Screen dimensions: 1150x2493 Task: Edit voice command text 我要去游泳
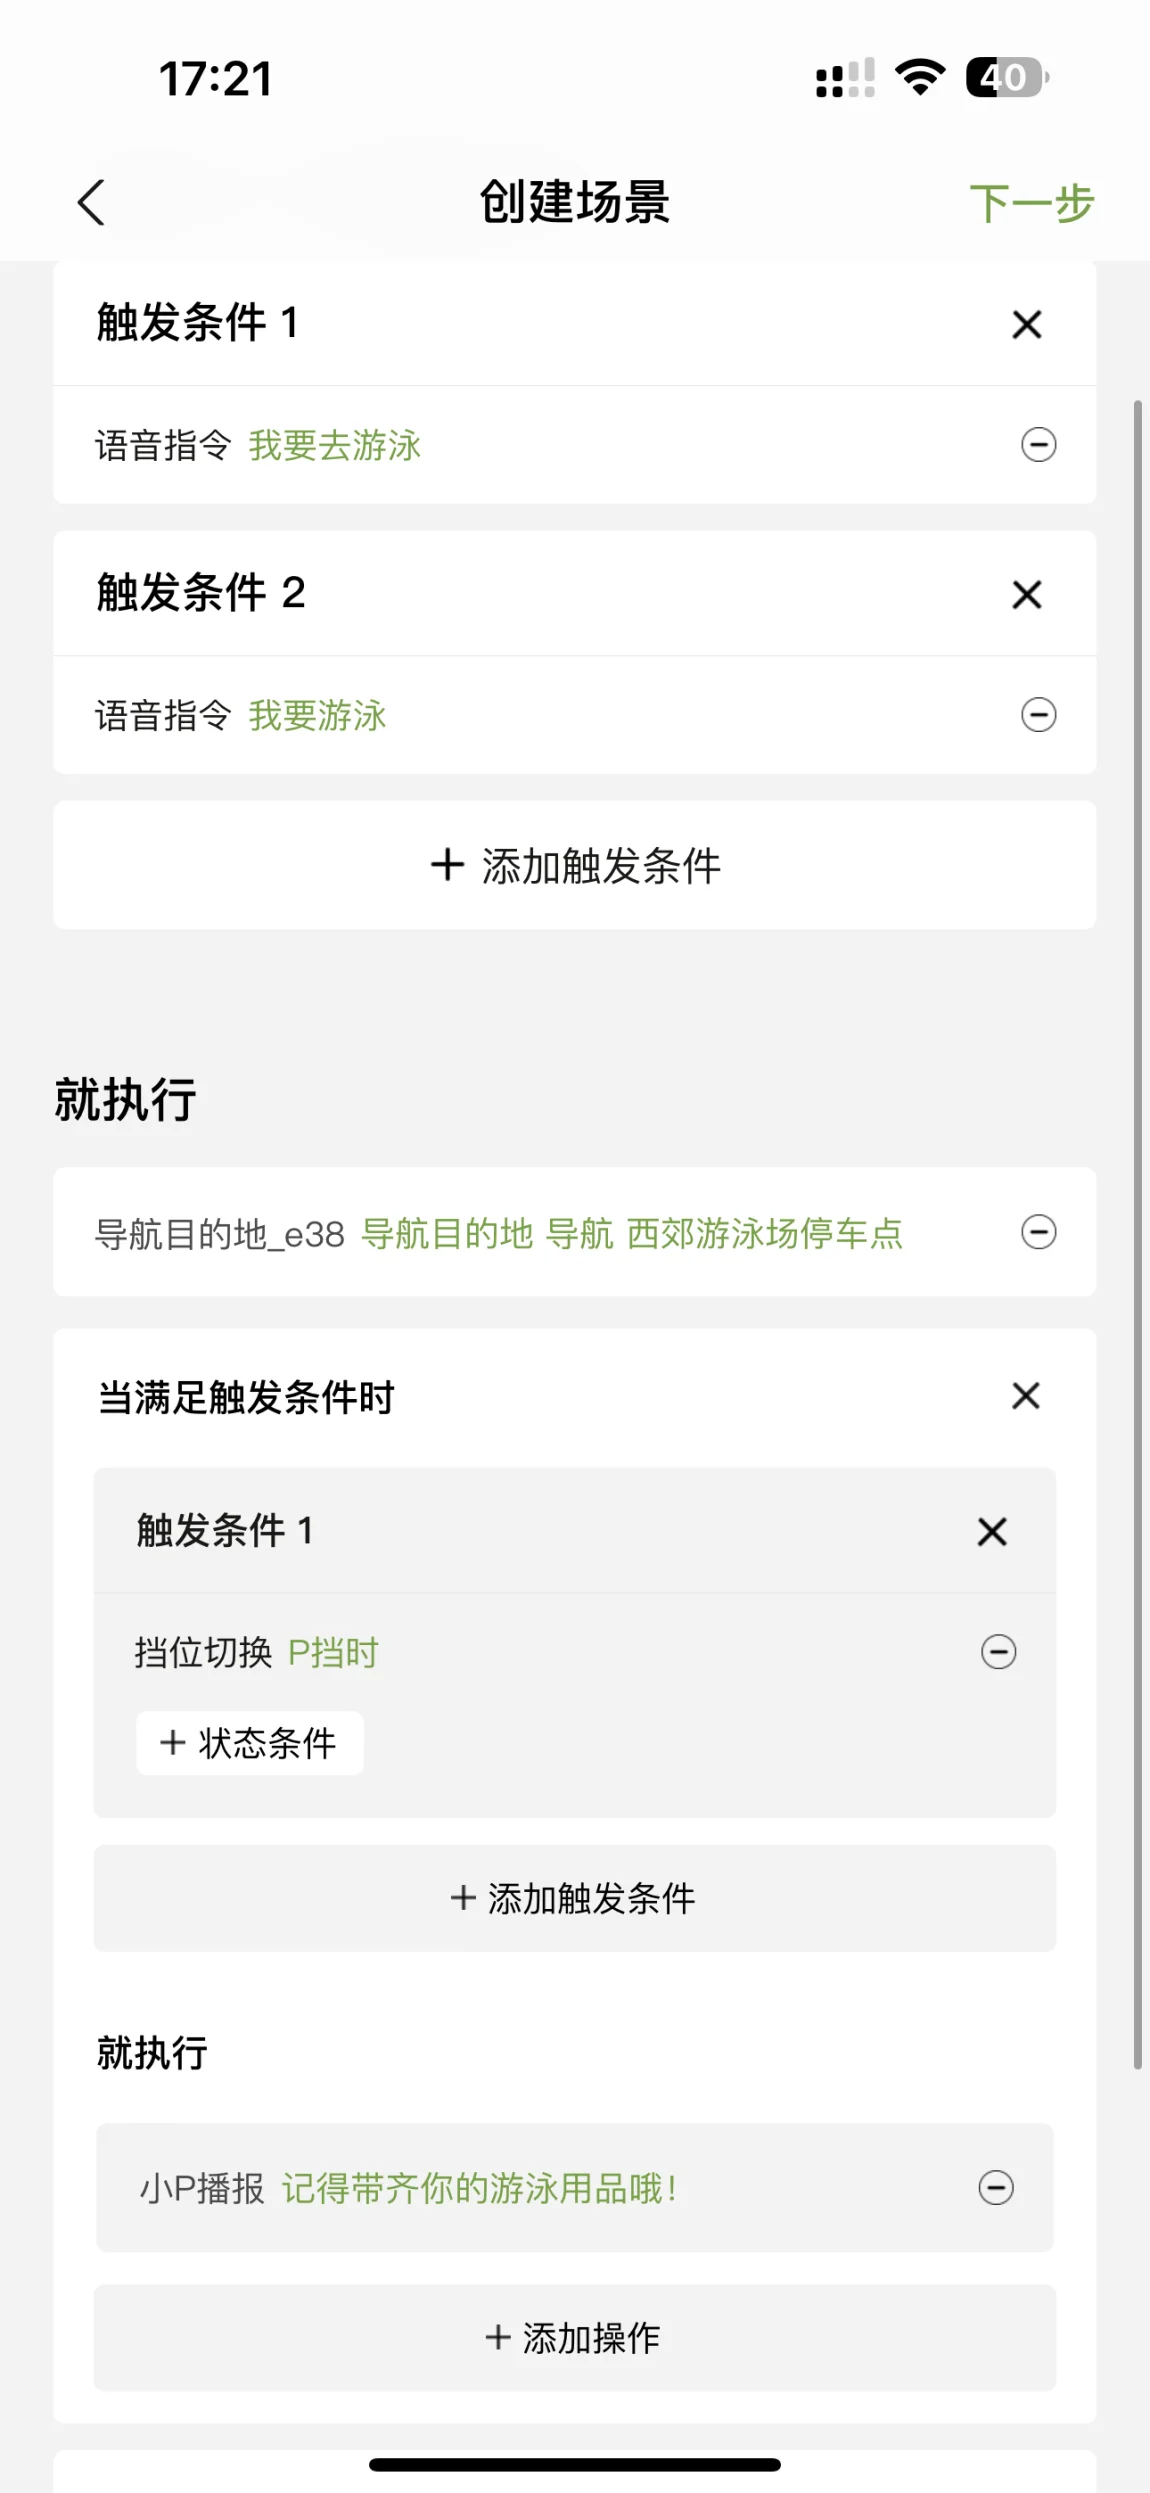334,445
